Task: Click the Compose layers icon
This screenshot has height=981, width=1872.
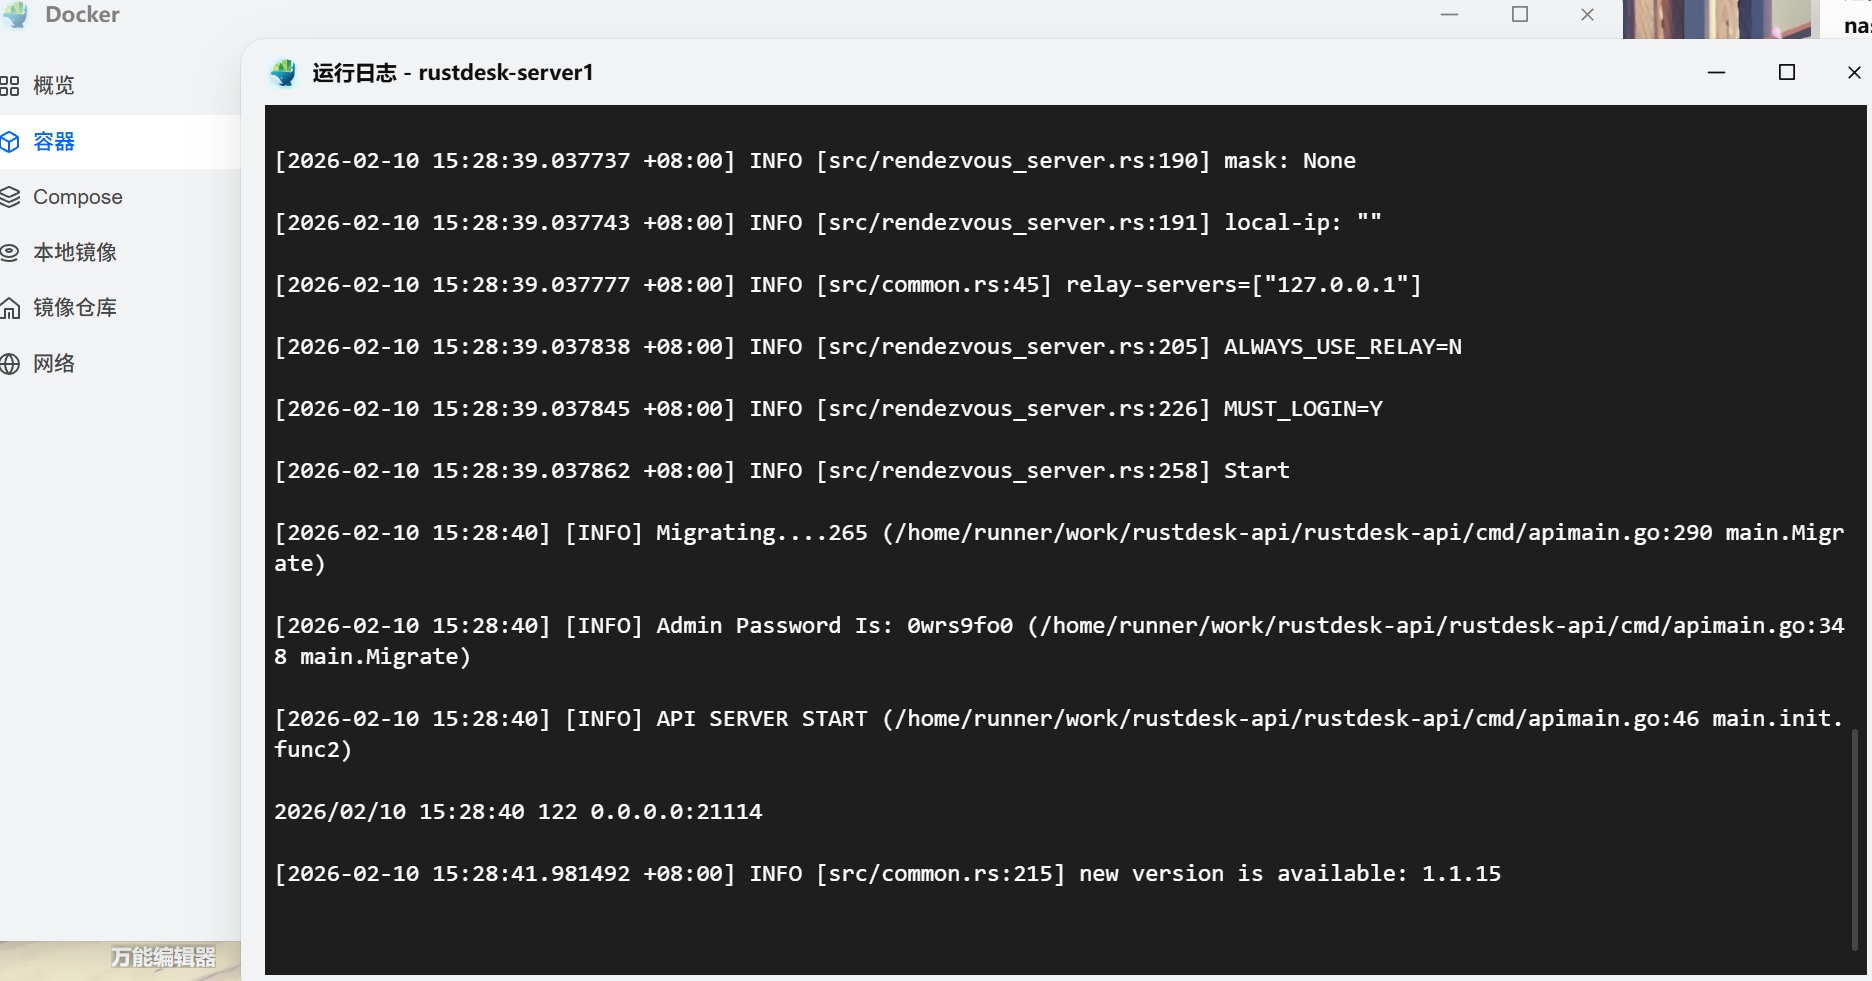Action: click(x=10, y=197)
